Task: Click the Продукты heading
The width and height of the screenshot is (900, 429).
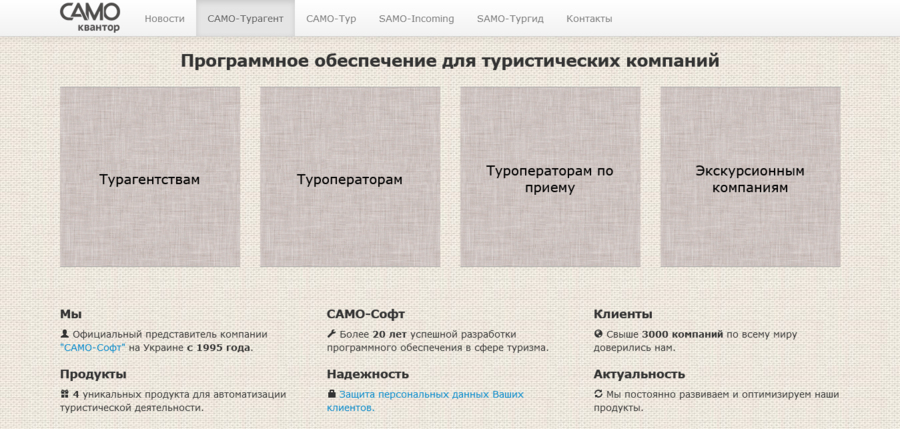Action: pos(93,374)
